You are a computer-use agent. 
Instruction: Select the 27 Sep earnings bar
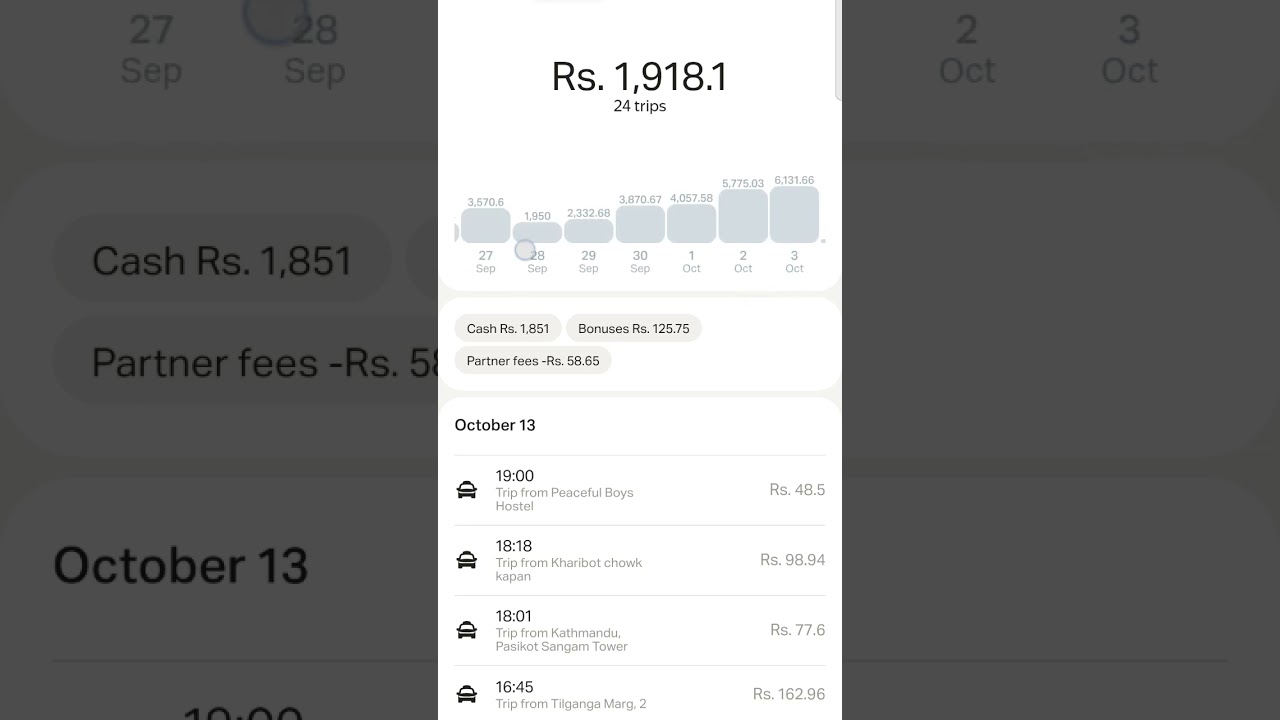[x=486, y=225]
